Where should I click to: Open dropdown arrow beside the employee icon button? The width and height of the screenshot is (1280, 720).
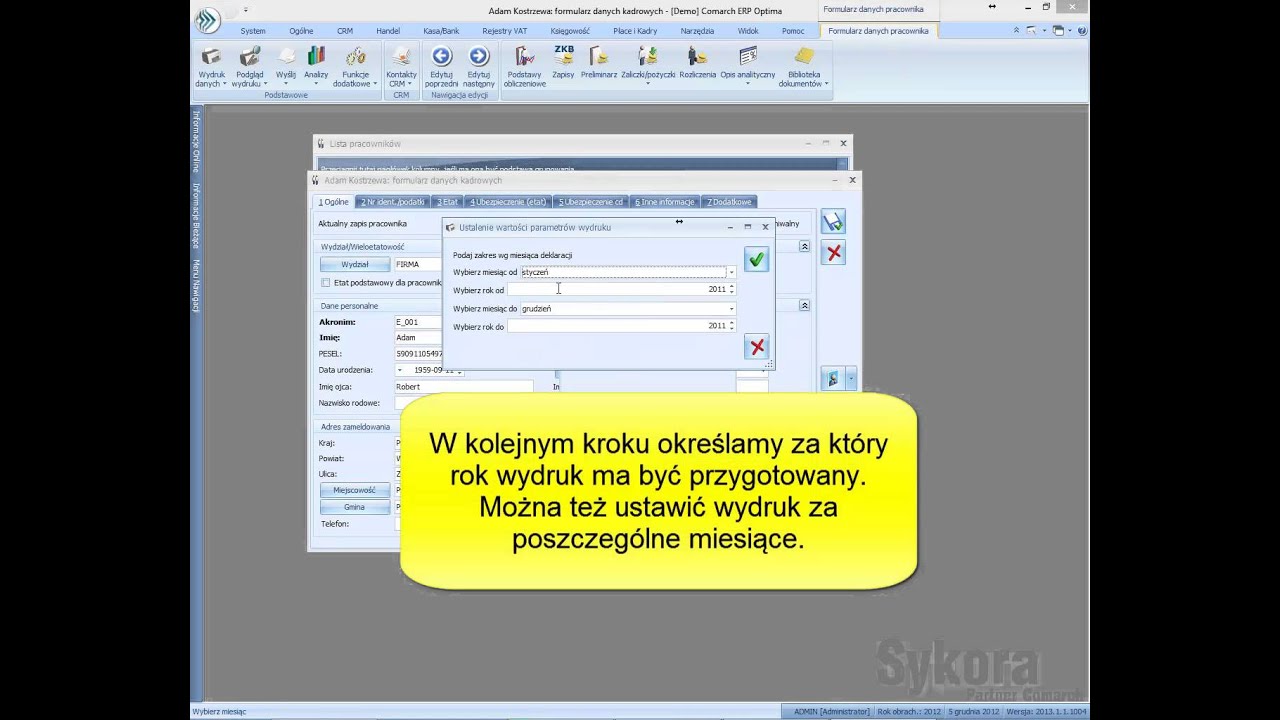[x=851, y=379]
